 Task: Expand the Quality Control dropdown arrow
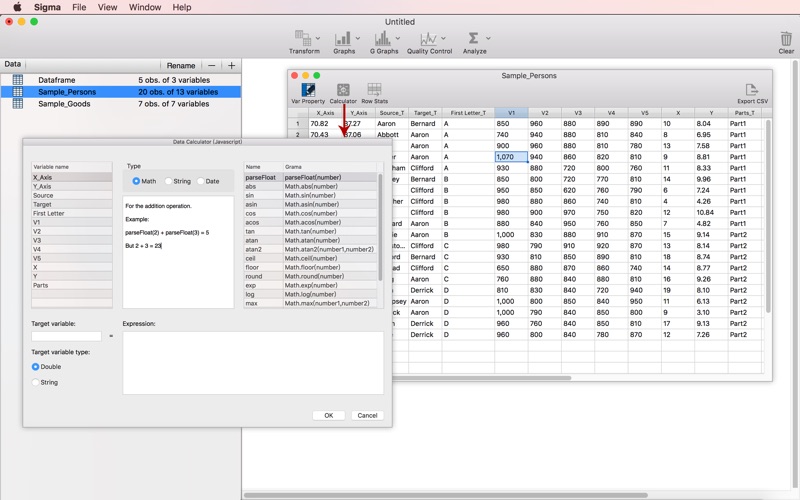tap(443, 38)
